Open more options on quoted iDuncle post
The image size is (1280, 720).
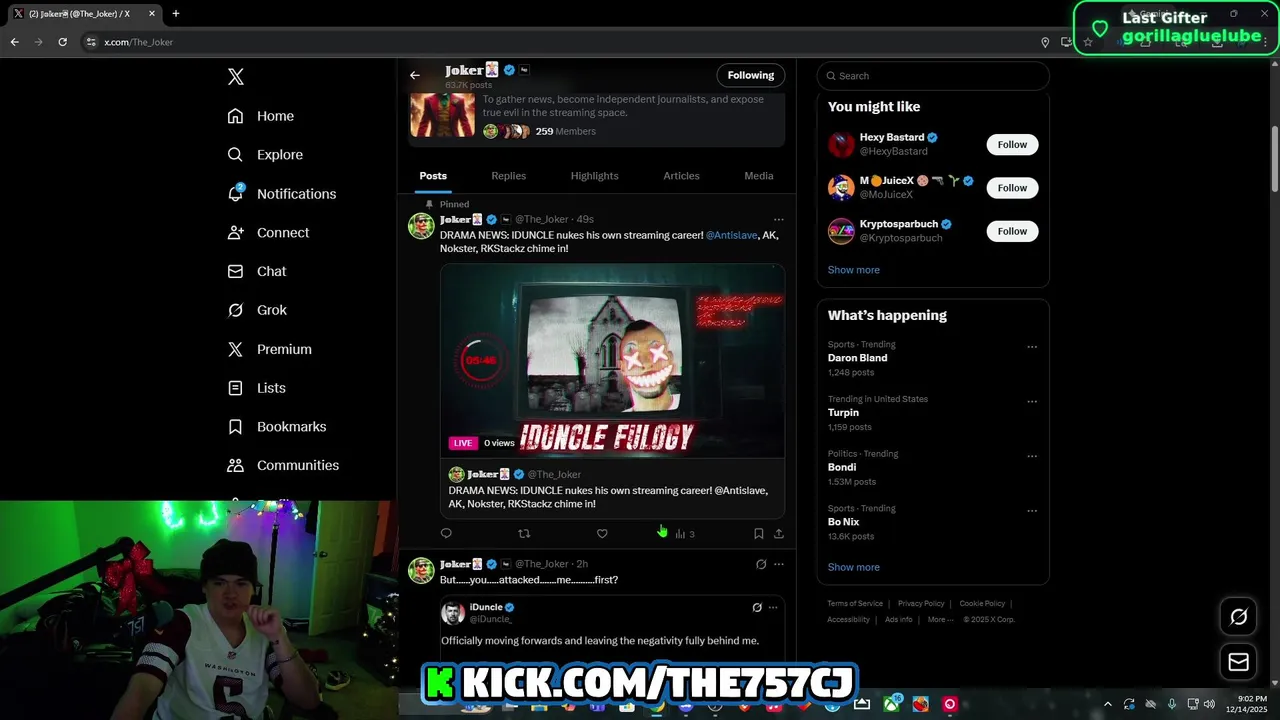773,607
